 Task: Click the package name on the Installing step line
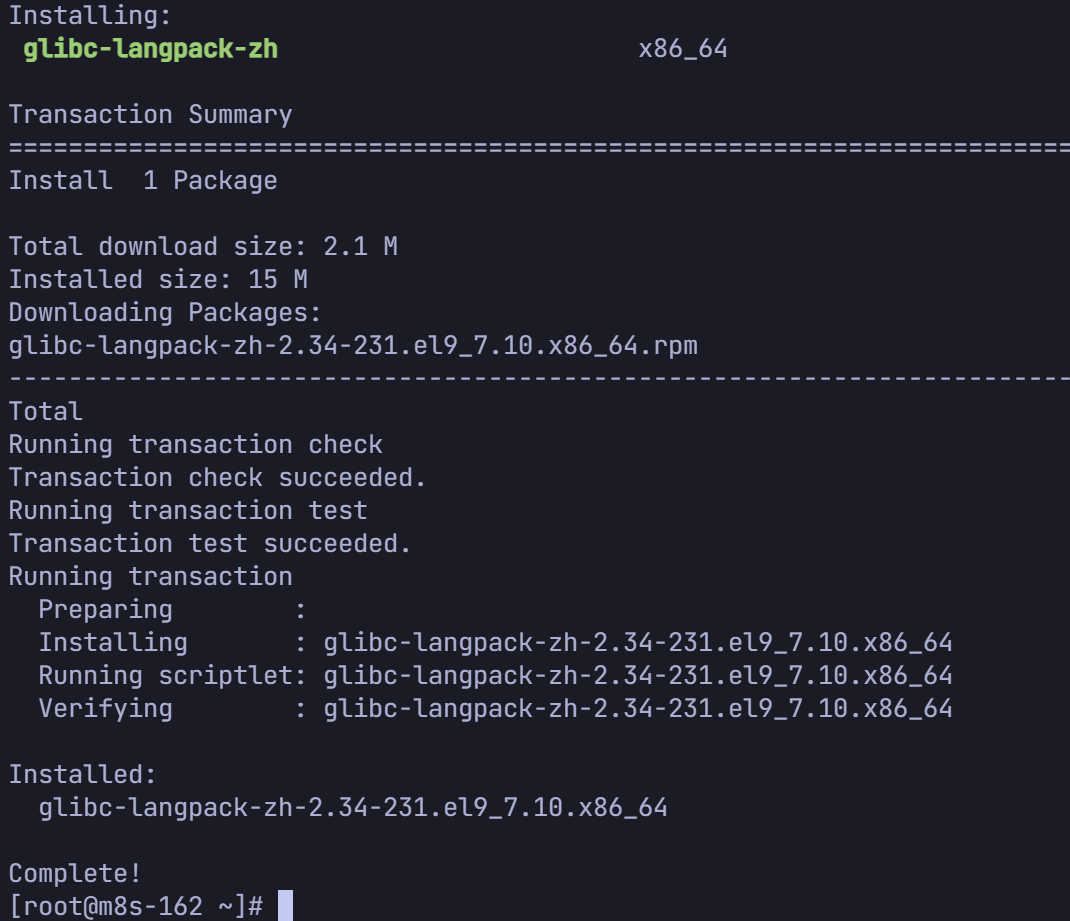[638, 642]
